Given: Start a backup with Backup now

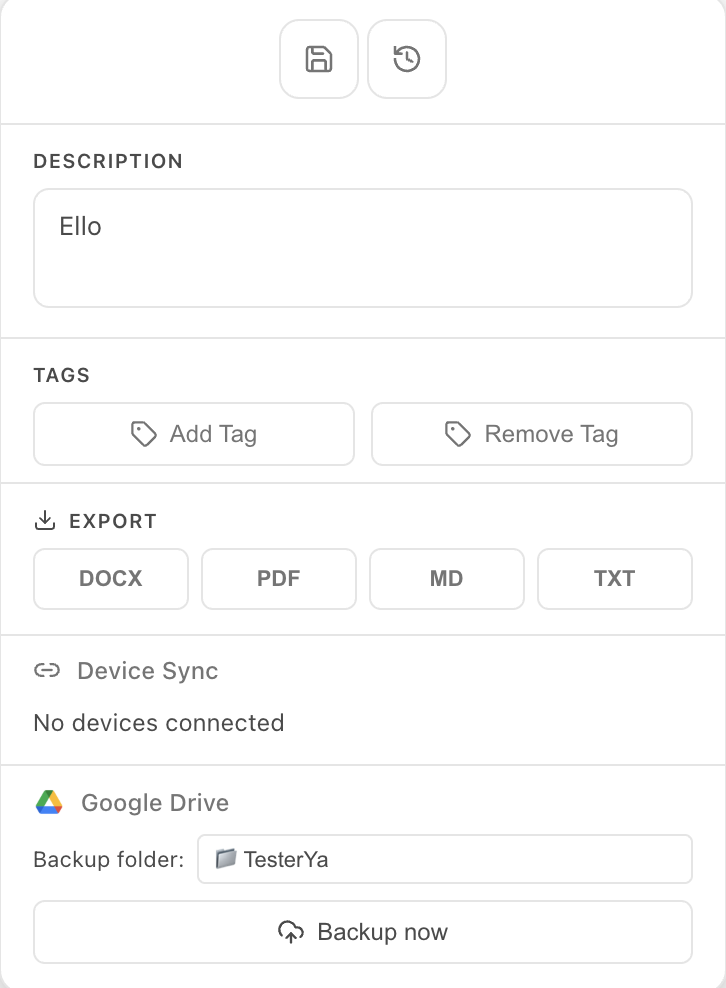Looking at the screenshot, I should 362,932.
